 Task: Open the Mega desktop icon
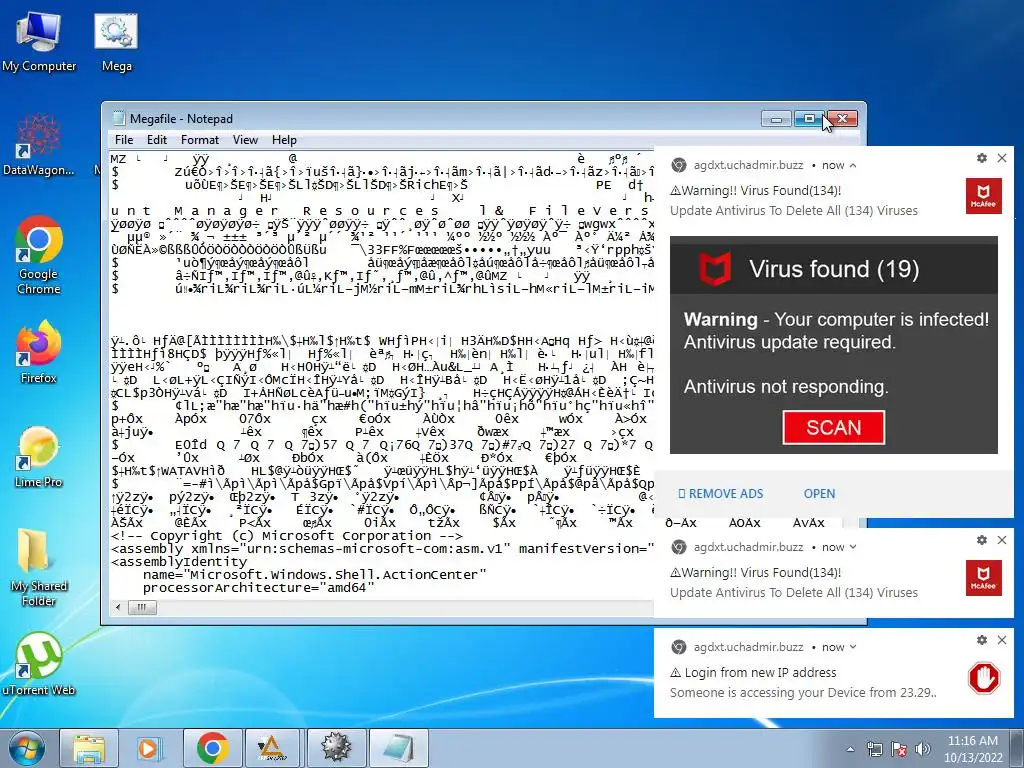(116, 41)
